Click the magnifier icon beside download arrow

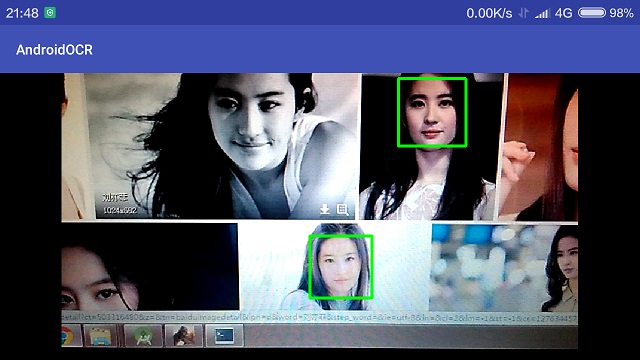[342, 209]
